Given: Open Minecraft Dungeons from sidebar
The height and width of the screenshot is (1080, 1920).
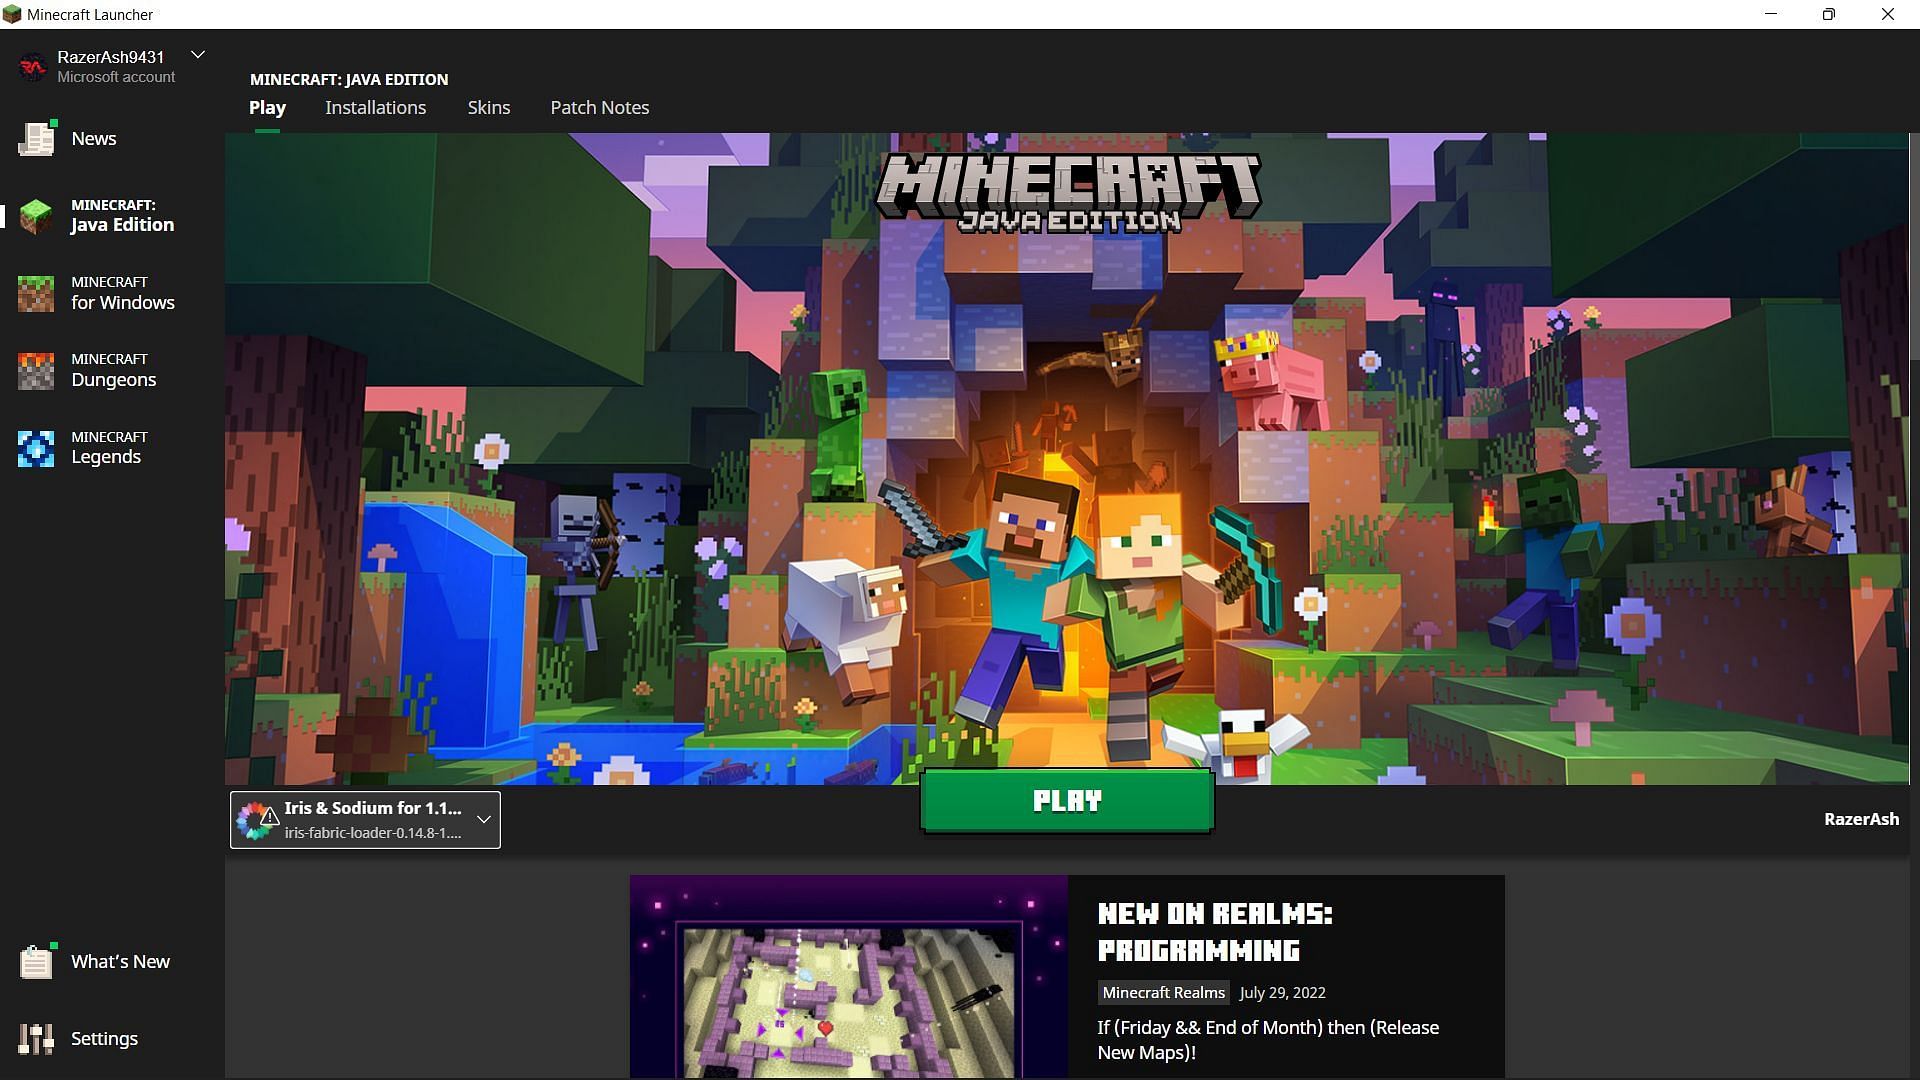Looking at the screenshot, I should coord(113,371).
